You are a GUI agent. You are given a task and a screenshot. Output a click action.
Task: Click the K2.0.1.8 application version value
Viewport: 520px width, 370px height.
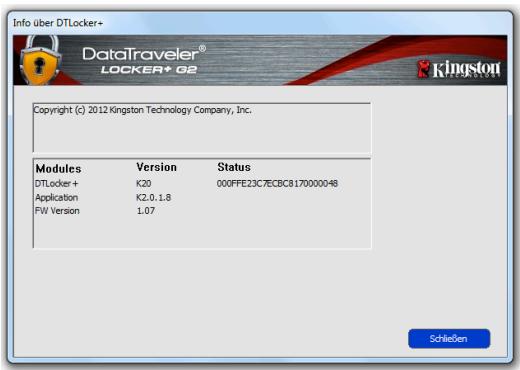click(153, 197)
